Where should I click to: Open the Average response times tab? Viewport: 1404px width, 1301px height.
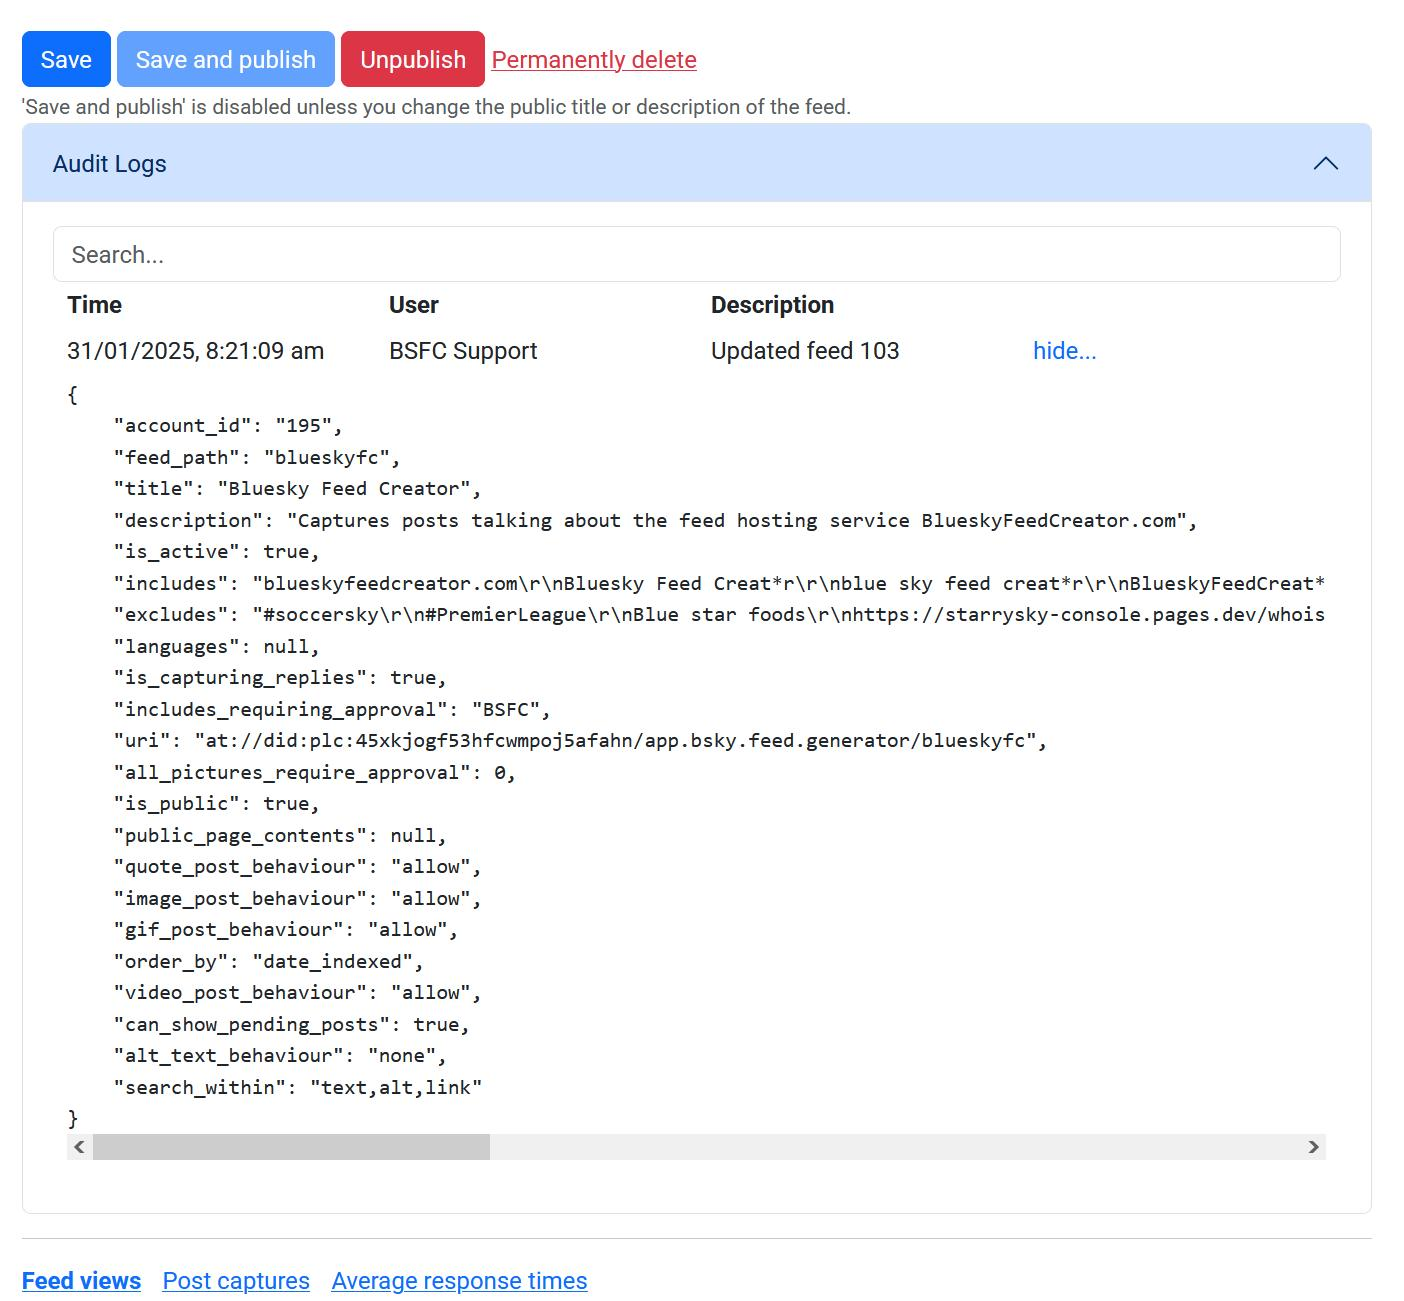pyautogui.click(x=459, y=1281)
